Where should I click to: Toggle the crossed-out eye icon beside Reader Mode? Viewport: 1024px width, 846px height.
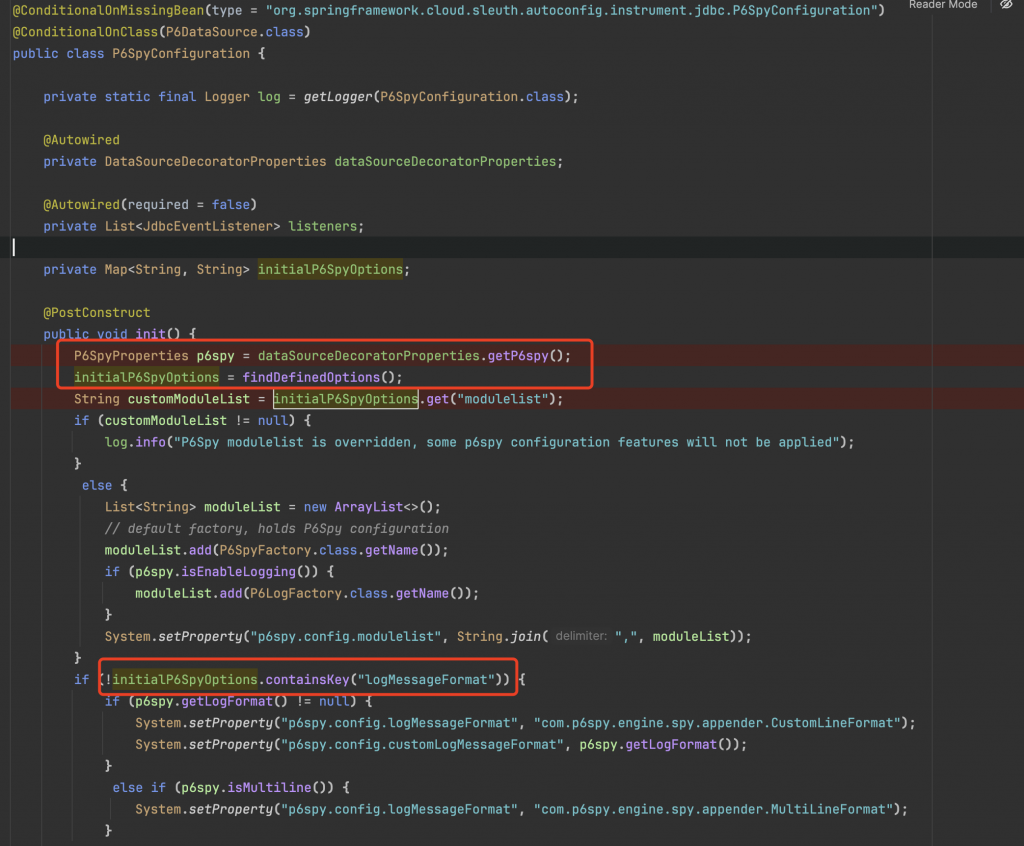(1006, 5)
